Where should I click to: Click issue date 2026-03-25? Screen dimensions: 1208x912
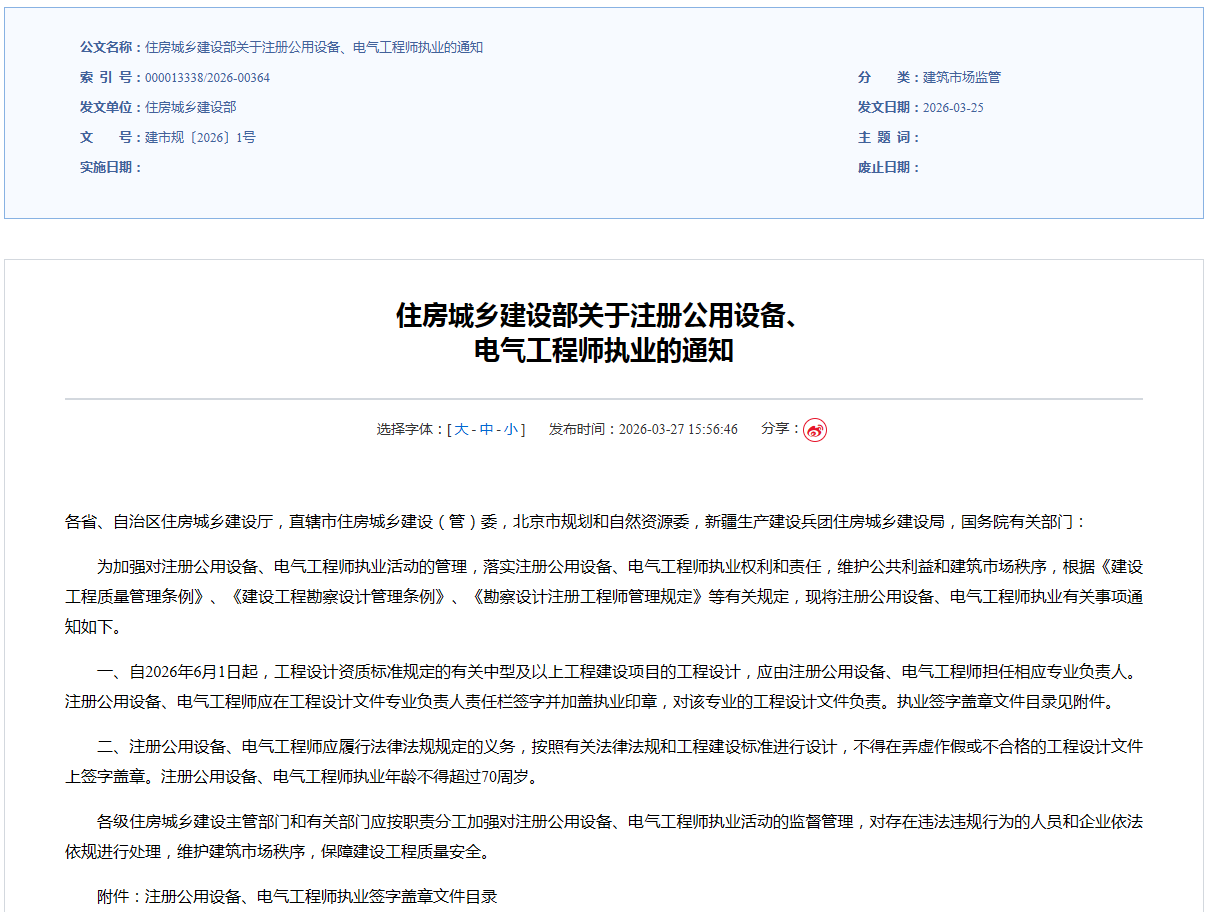coord(953,108)
